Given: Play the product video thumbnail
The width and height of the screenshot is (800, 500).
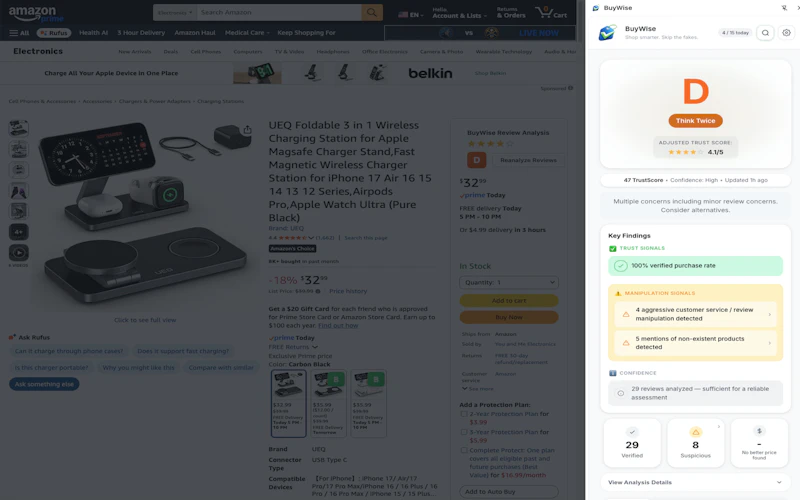Looking at the screenshot, I should [x=18, y=253].
